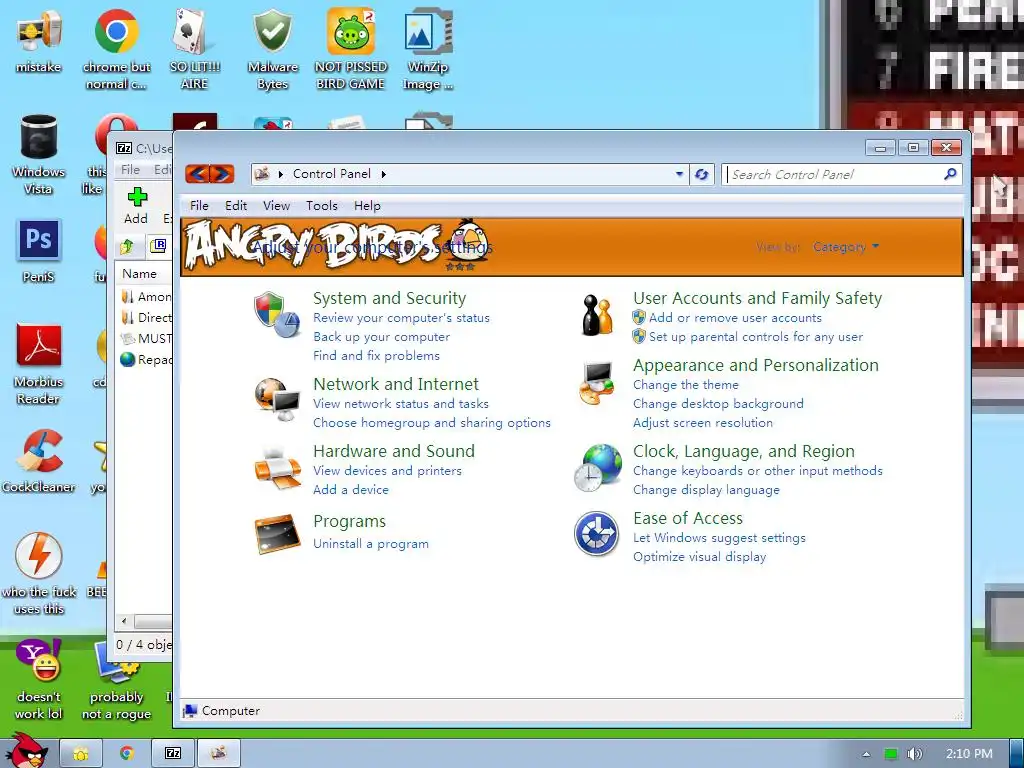Open the File menu in 7-Zip window
Screen dimensions: 1024x768
130,170
